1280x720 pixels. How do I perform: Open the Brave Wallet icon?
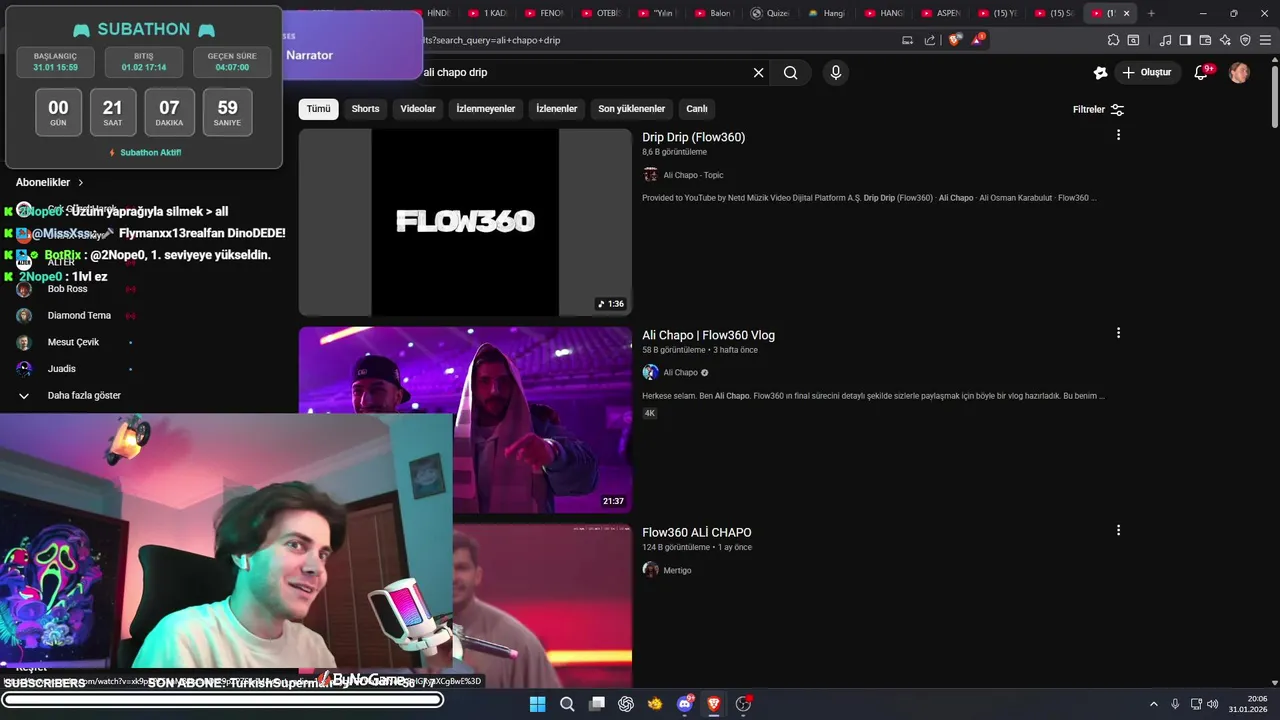tap(1205, 40)
